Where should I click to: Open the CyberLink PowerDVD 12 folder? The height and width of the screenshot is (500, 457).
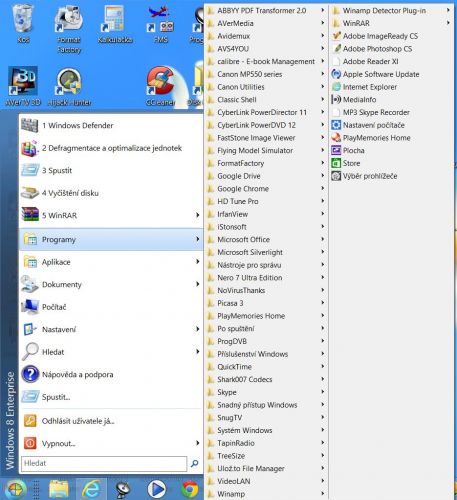[x=266, y=125]
